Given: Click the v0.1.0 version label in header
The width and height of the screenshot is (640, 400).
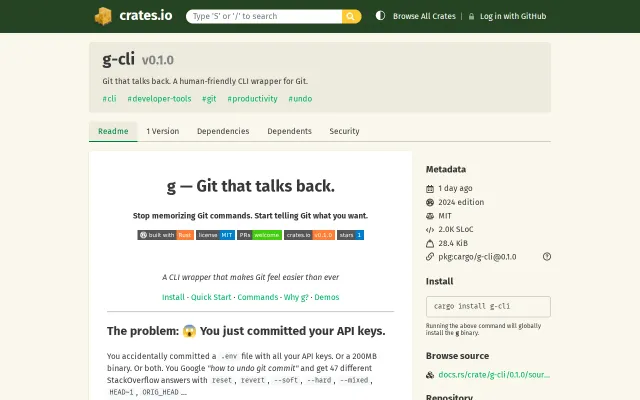Looking at the screenshot, I should point(158,60).
